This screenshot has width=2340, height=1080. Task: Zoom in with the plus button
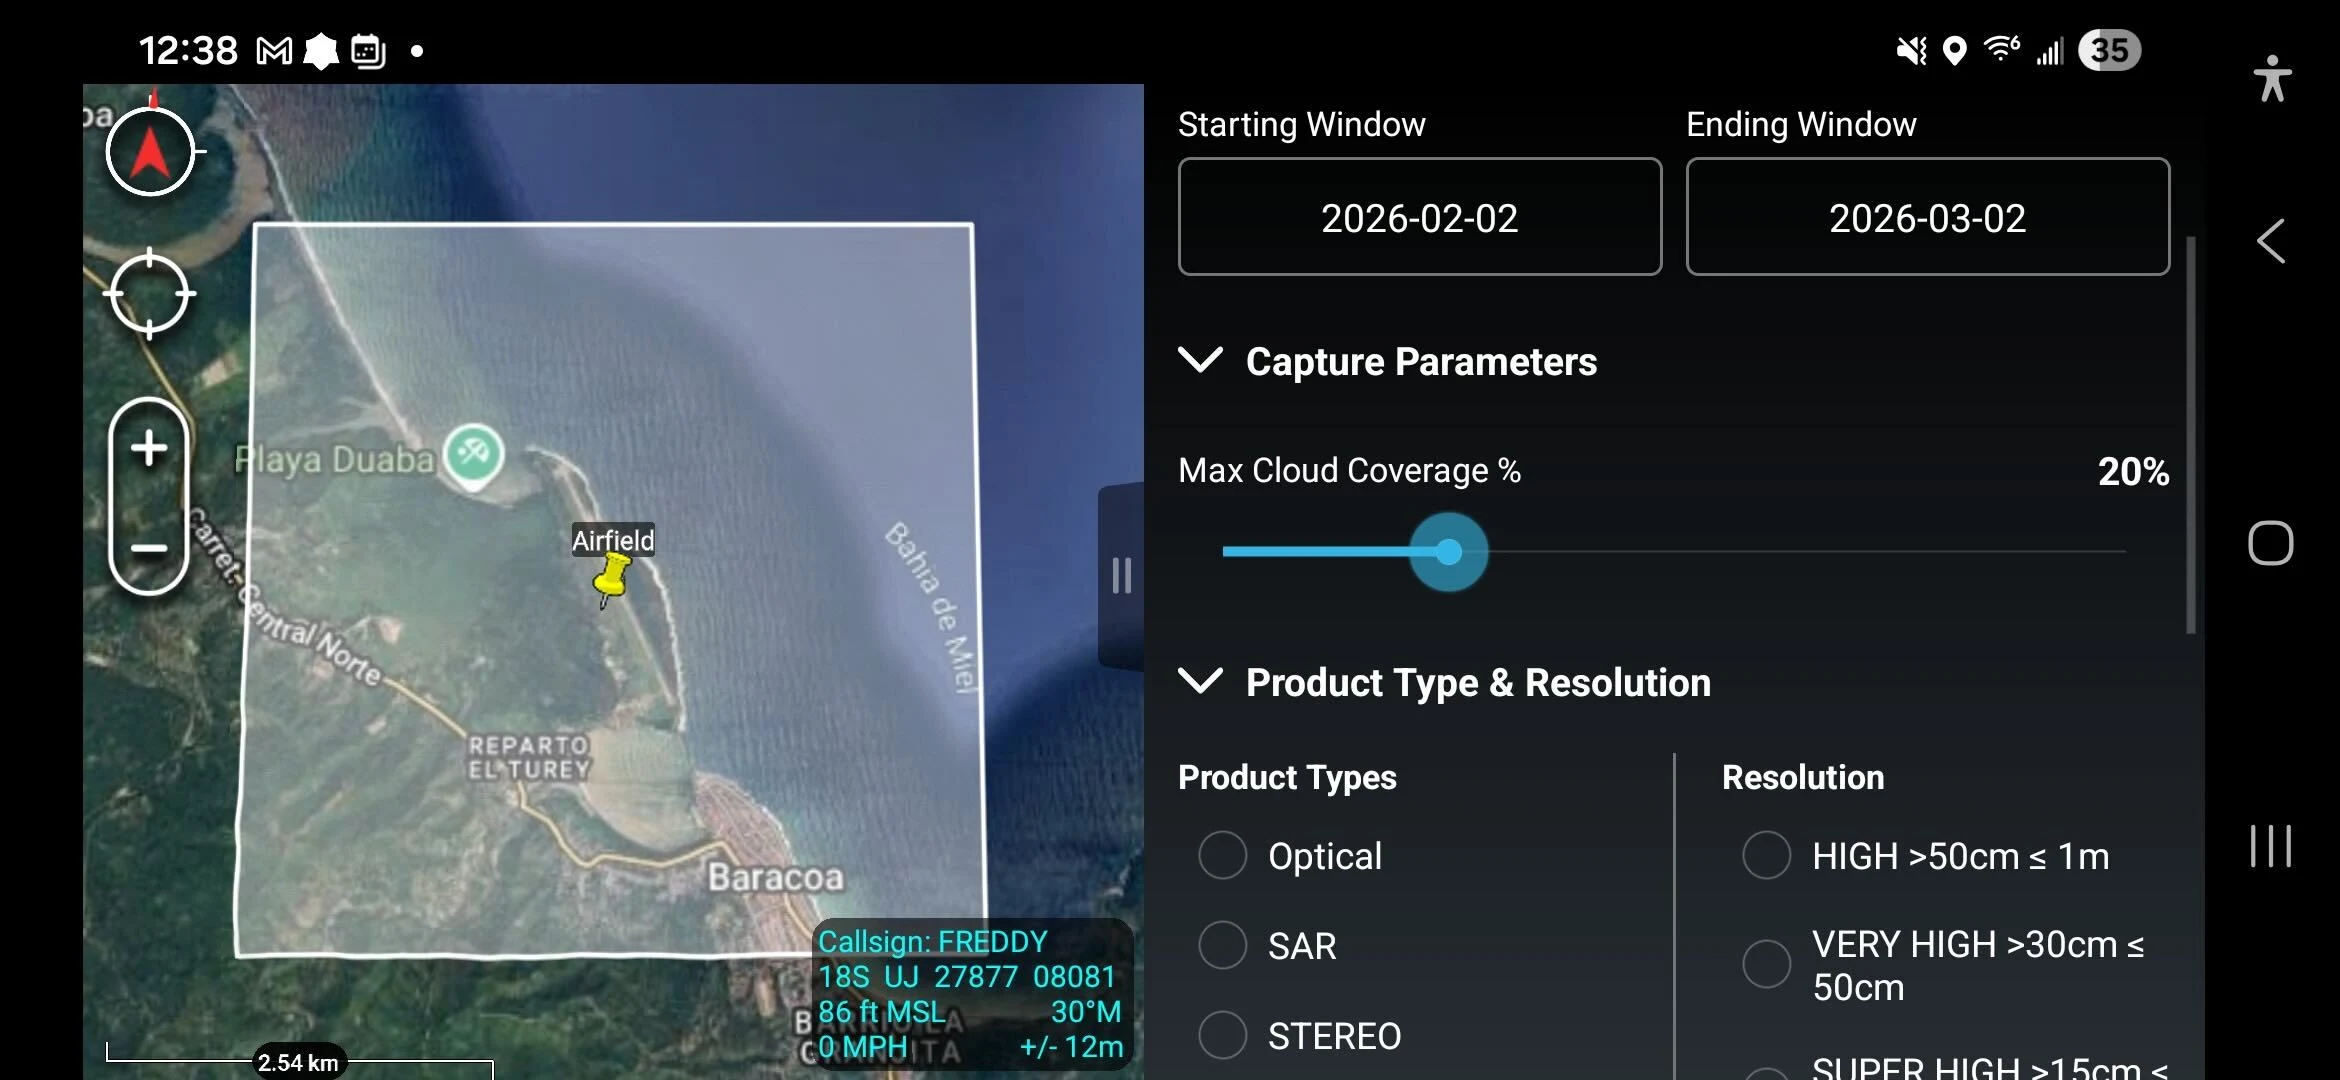[x=149, y=448]
